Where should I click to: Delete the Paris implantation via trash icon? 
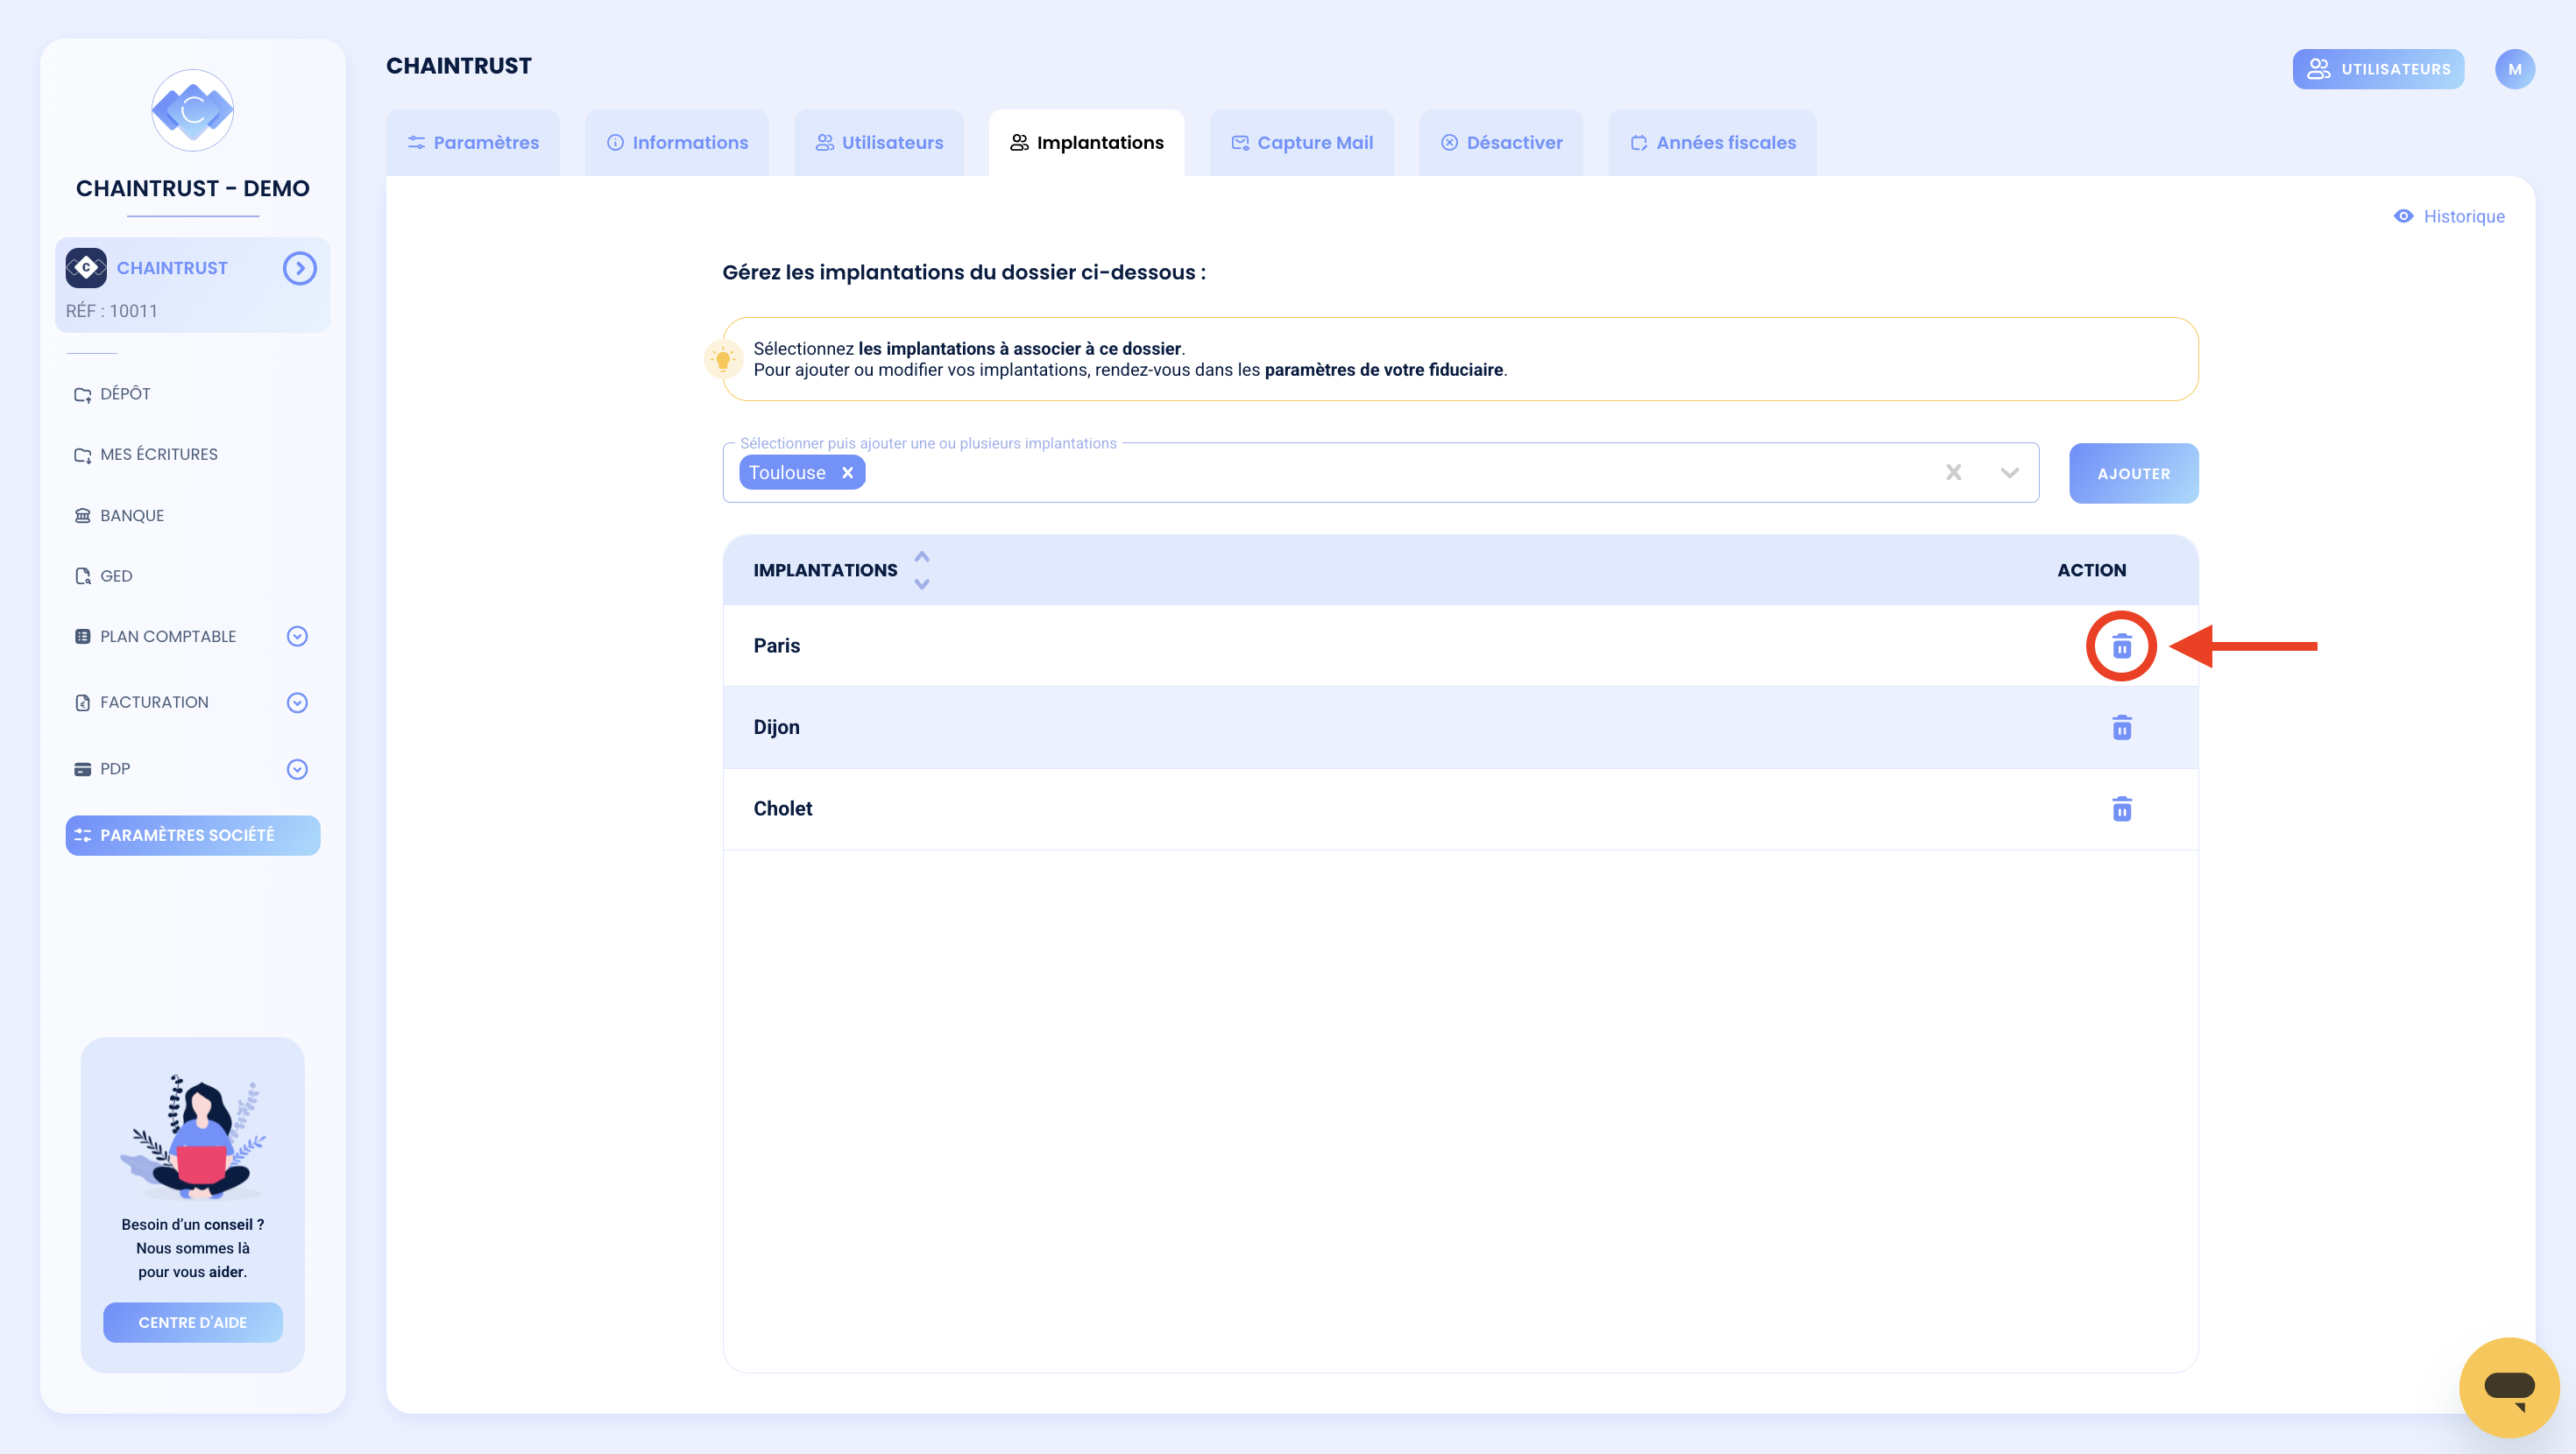(x=2121, y=646)
